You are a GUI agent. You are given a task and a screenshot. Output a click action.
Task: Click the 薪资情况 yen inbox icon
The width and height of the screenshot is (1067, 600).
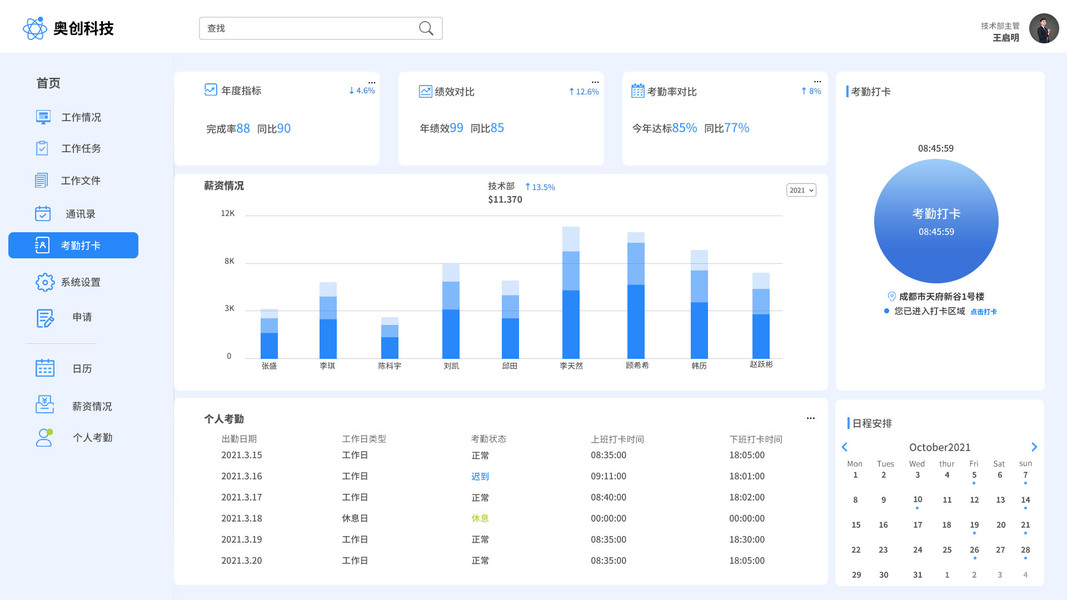(45, 405)
